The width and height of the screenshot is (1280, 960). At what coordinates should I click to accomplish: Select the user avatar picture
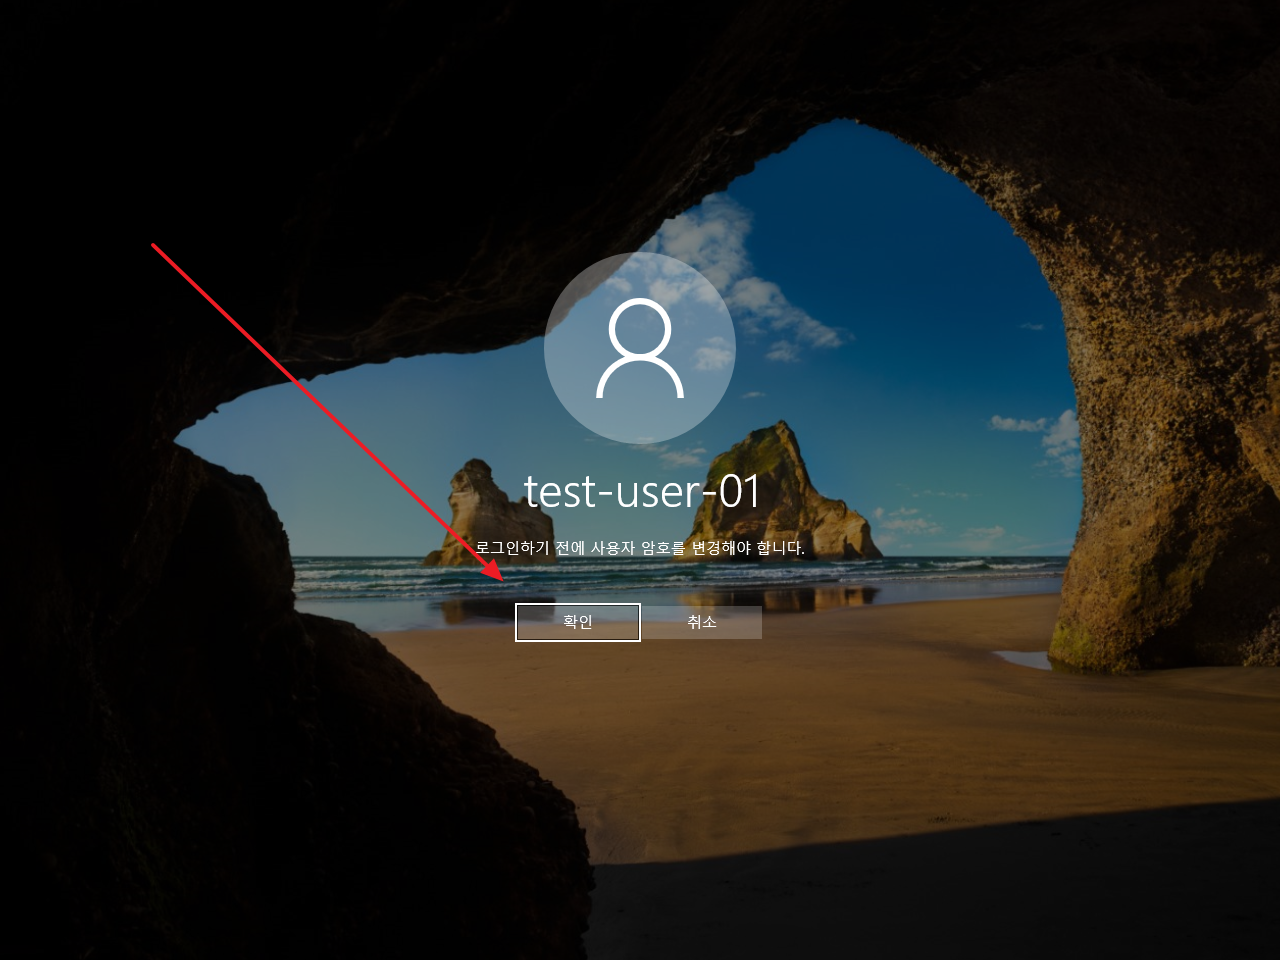[640, 348]
